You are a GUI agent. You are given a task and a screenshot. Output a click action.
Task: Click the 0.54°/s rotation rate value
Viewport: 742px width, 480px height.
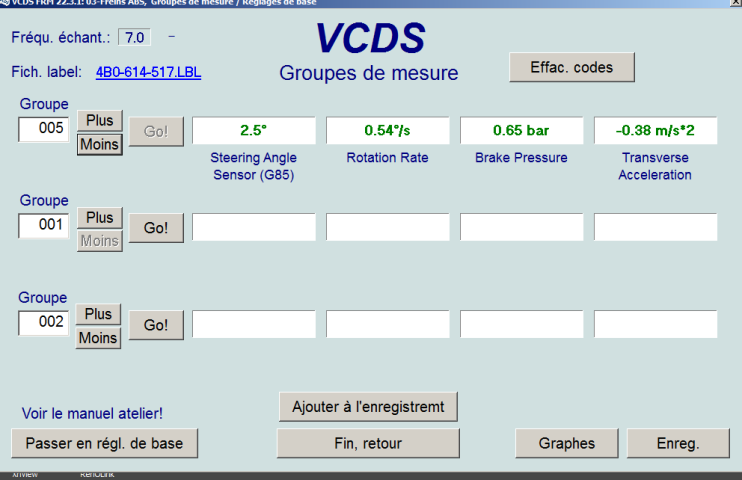(x=388, y=130)
